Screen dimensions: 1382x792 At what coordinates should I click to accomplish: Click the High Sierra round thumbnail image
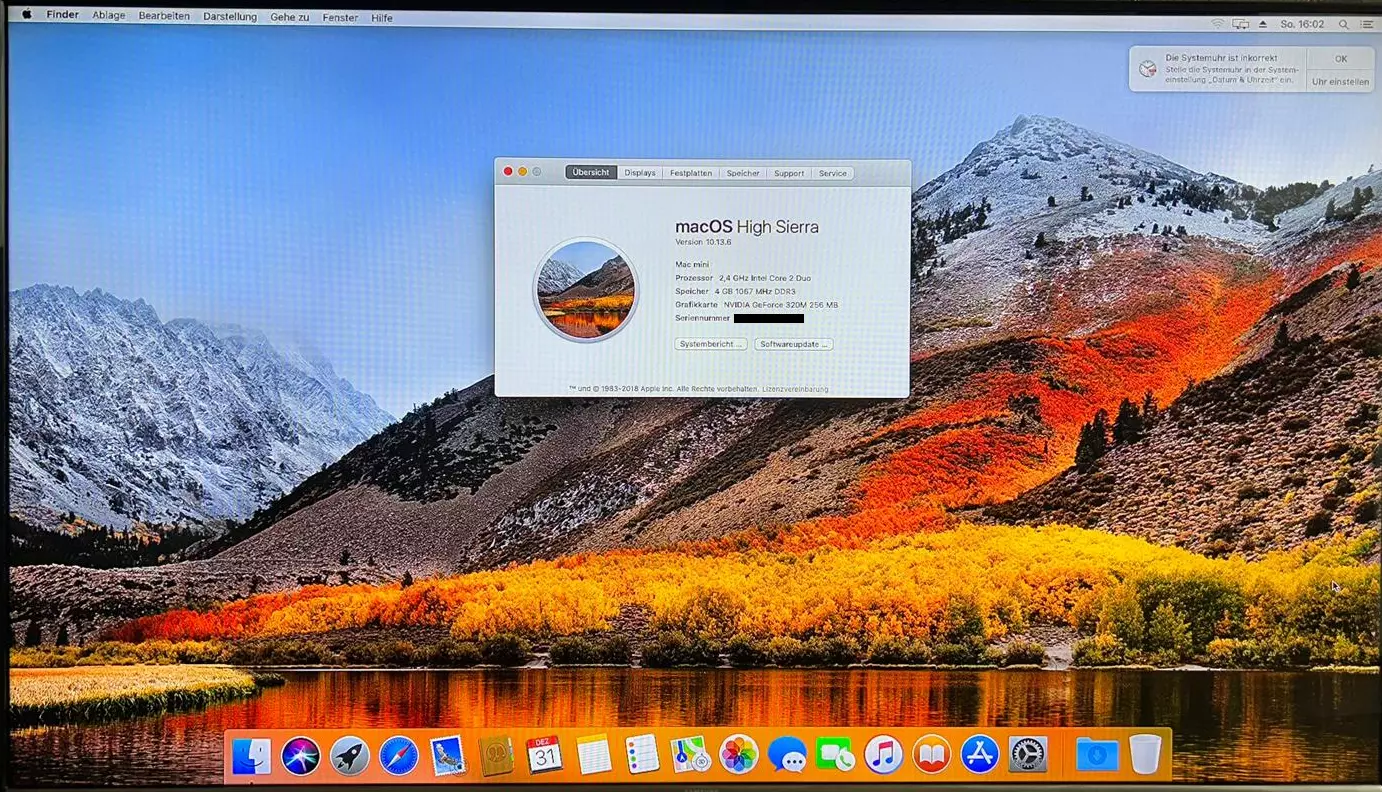(585, 290)
